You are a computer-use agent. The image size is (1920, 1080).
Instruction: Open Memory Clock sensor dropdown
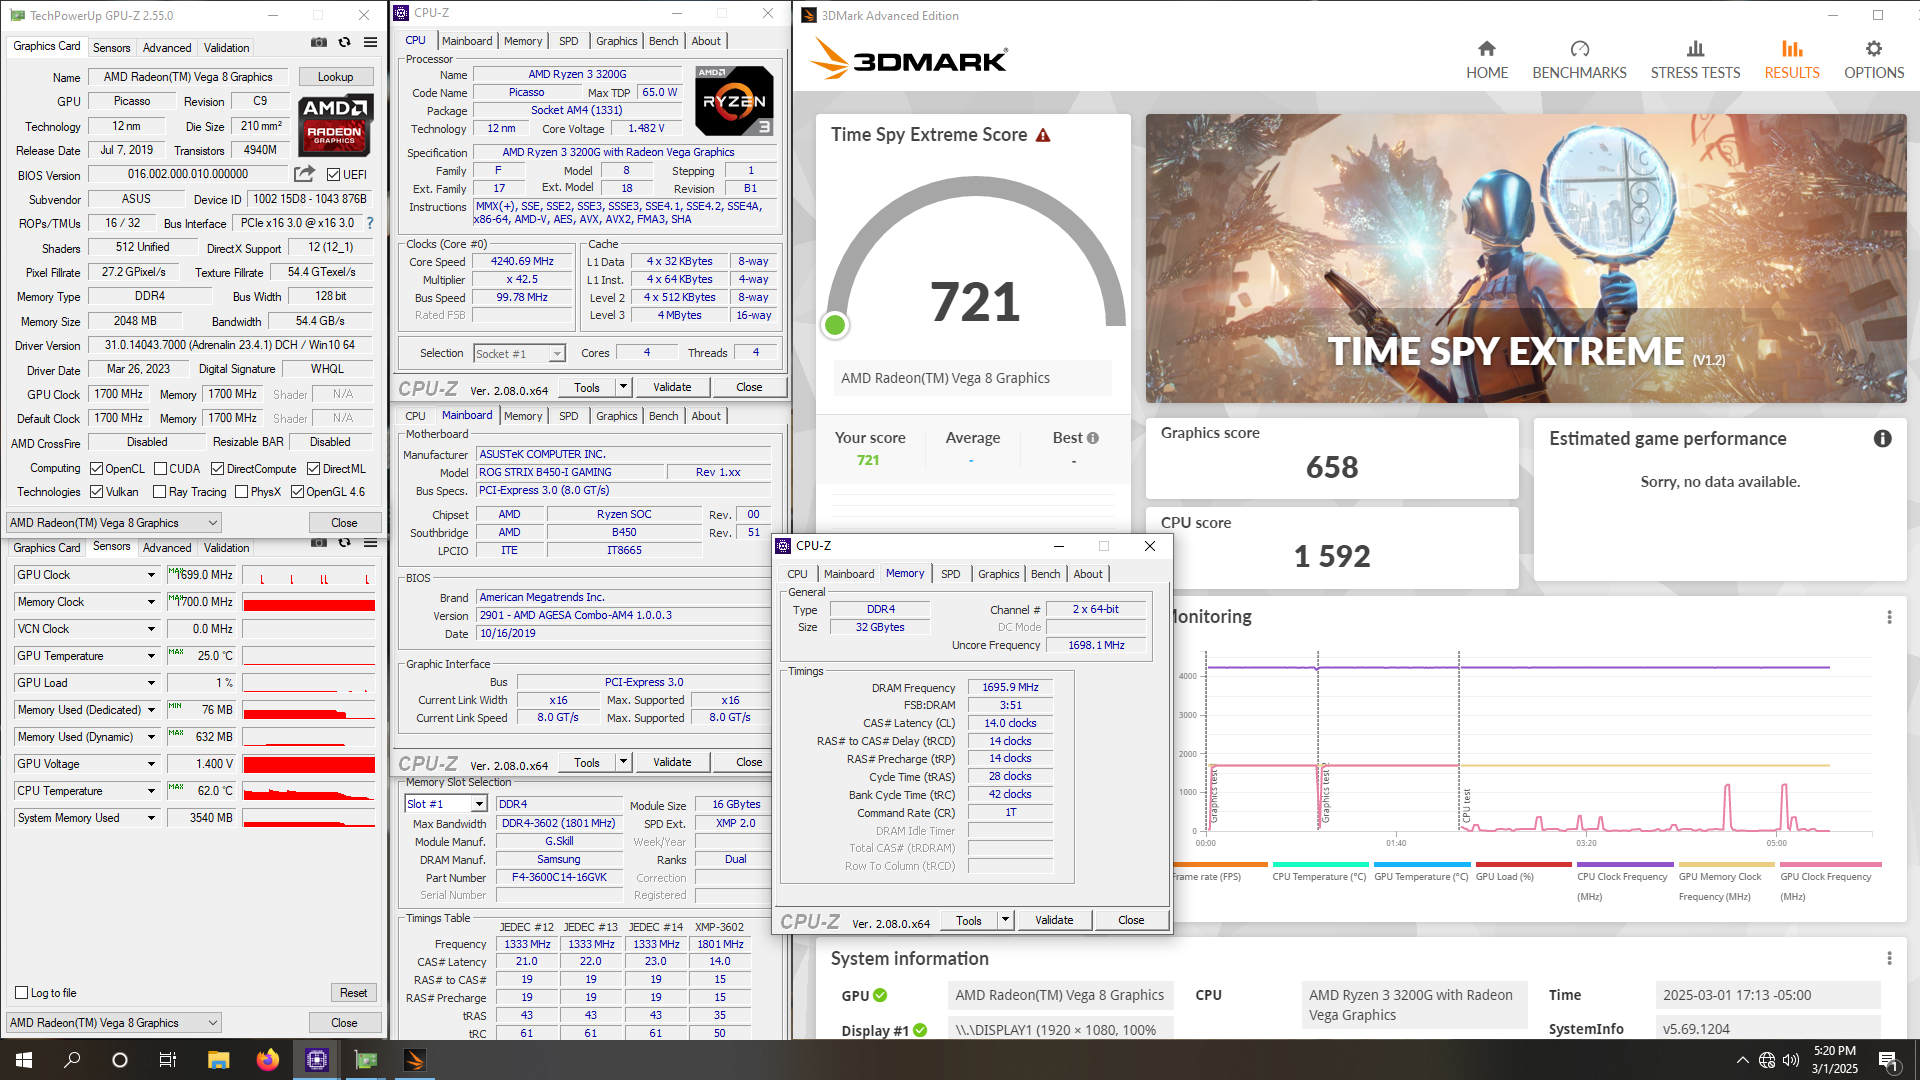151,602
